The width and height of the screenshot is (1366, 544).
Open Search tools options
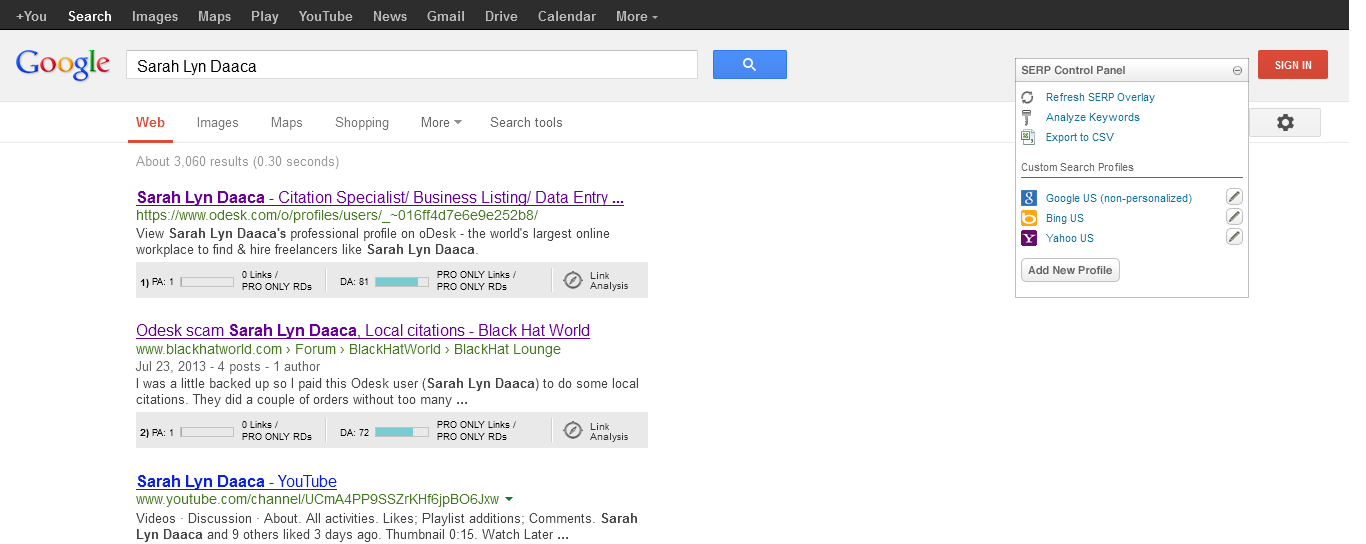coord(526,122)
